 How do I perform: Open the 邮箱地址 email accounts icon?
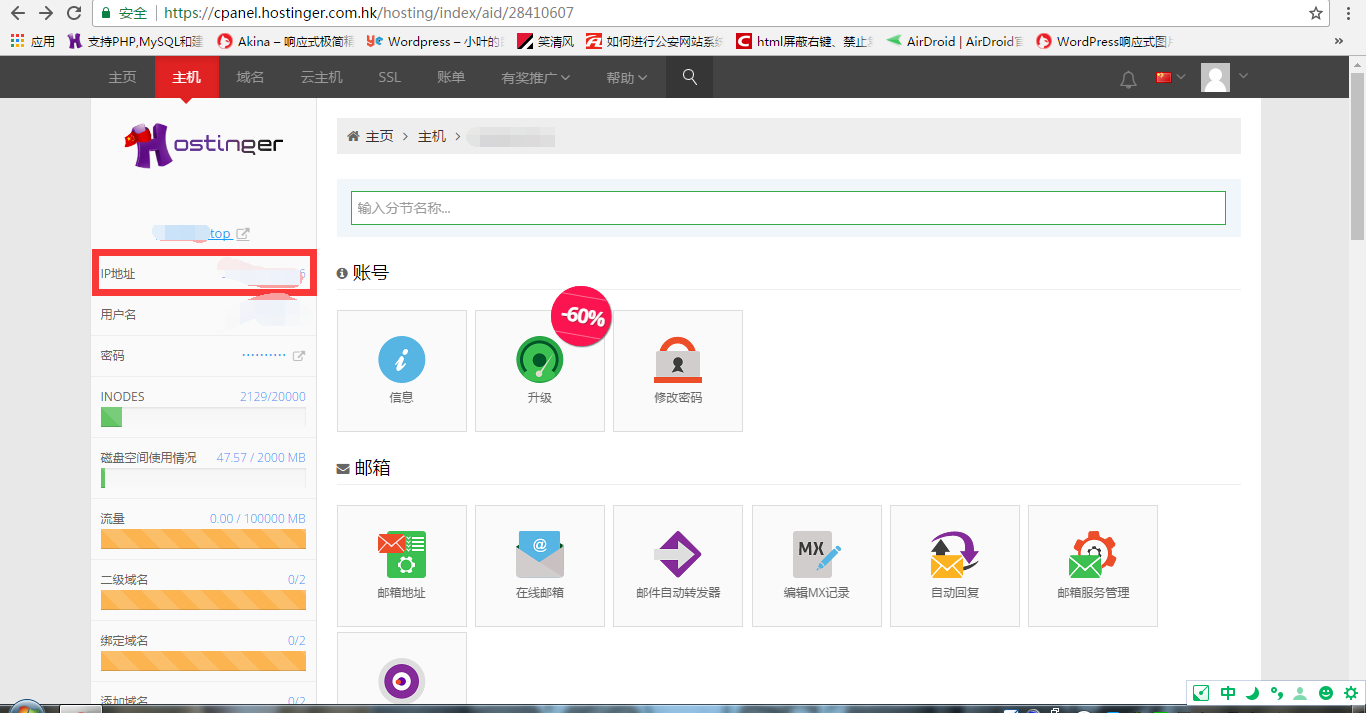click(401, 565)
